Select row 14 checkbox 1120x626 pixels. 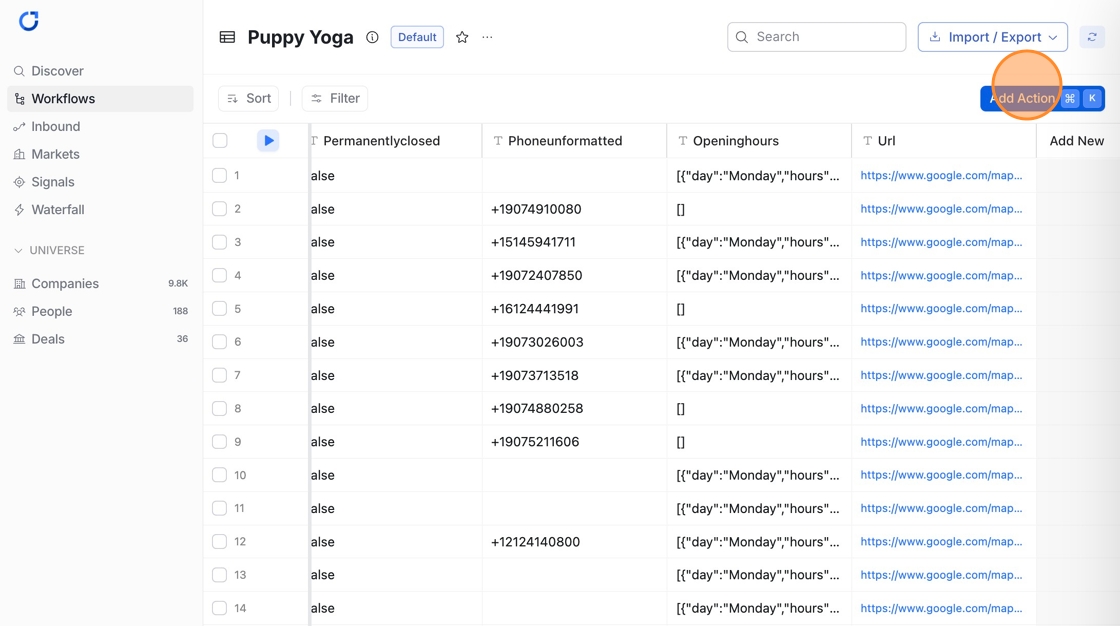coord(219,608)
